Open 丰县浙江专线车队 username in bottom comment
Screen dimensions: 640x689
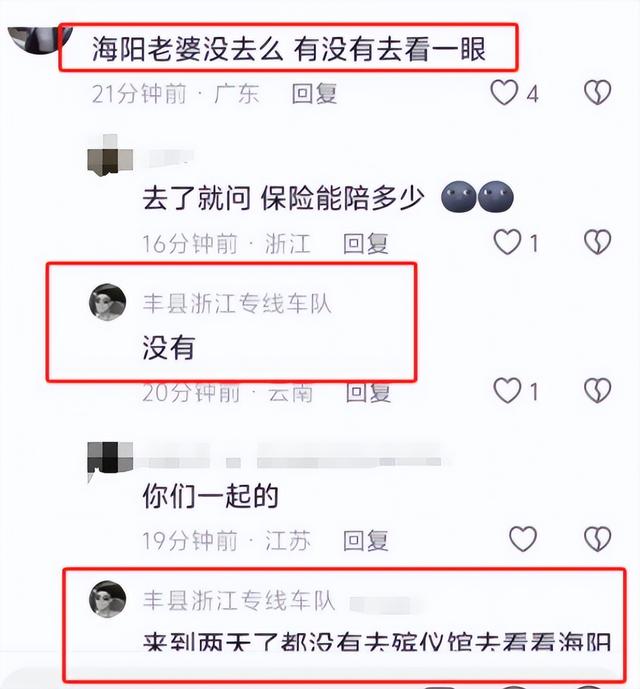(239, 600)
